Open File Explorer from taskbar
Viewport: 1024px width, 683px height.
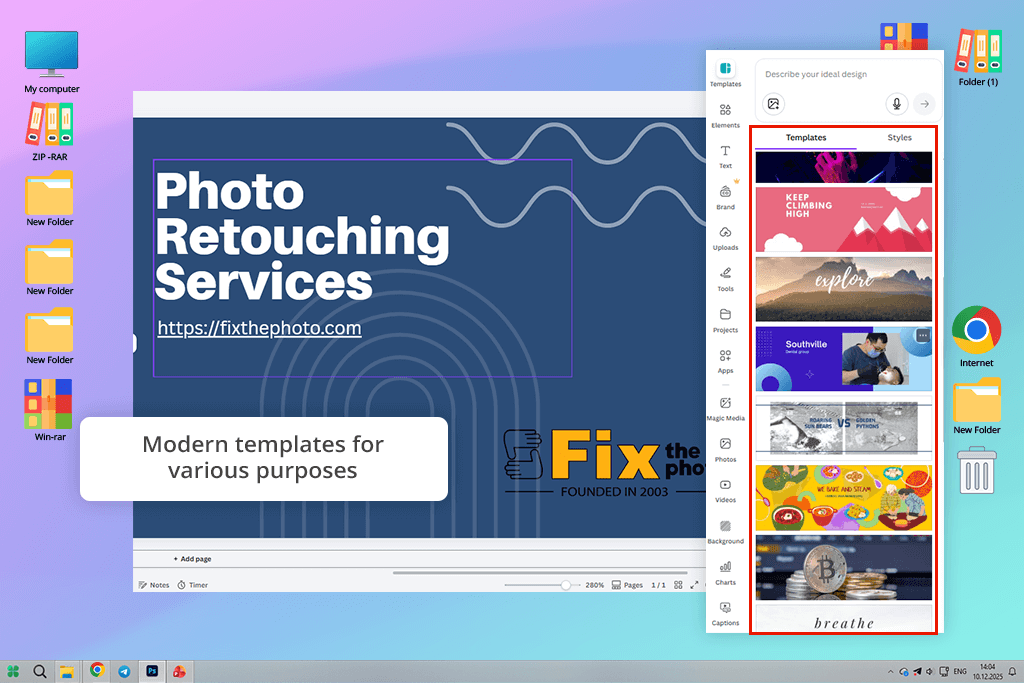[67, 671]
